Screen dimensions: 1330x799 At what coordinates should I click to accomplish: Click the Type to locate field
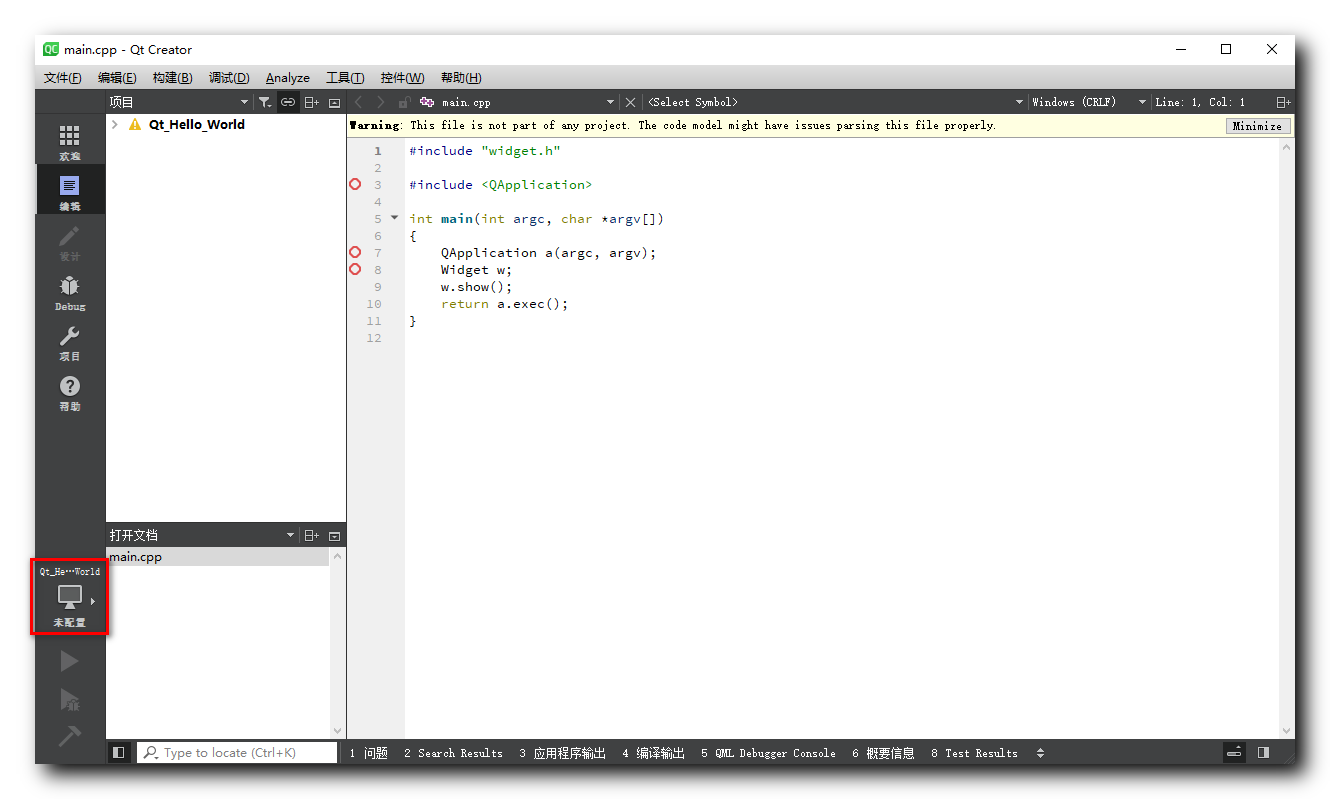point(237,753)
